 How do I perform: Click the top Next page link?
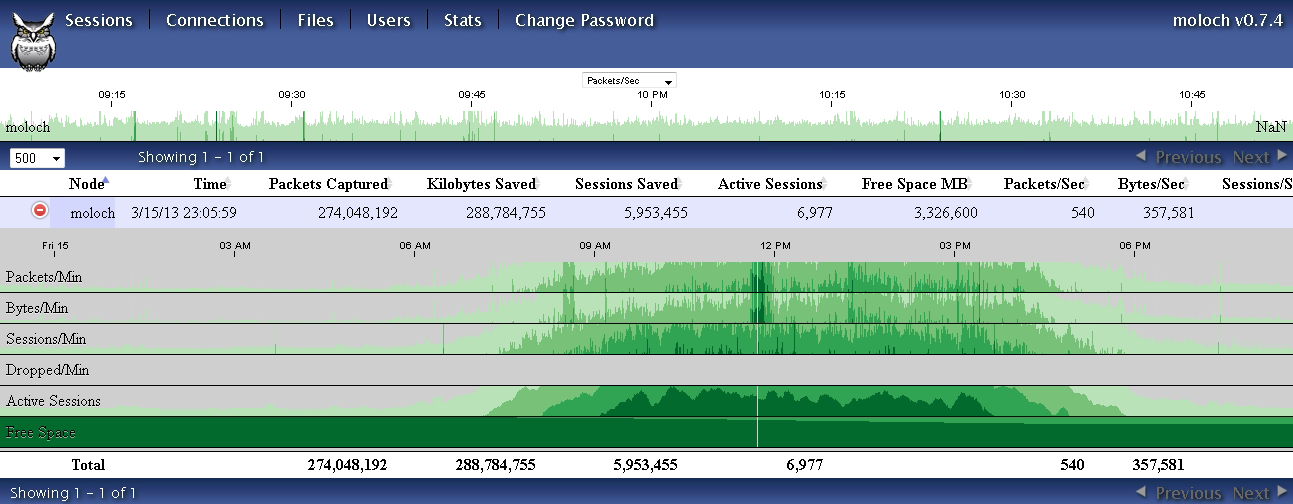pos(1260,157)
